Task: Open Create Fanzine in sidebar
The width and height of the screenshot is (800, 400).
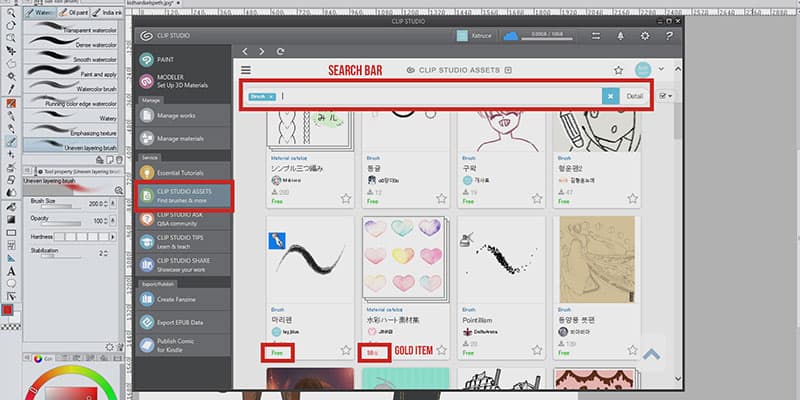Action: [184, 299]
